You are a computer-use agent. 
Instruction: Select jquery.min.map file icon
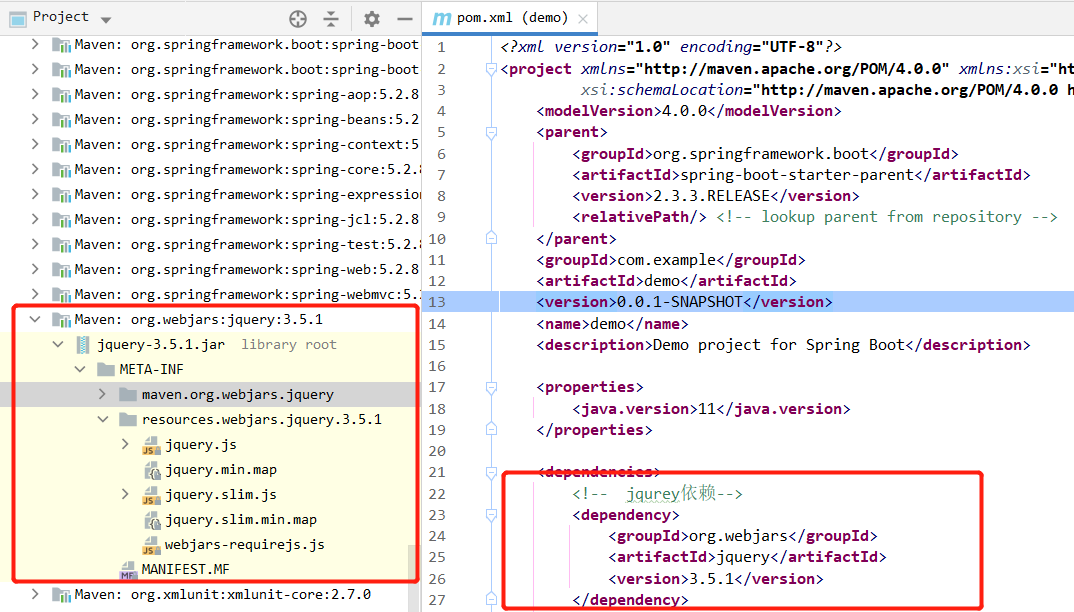(153, 470)
